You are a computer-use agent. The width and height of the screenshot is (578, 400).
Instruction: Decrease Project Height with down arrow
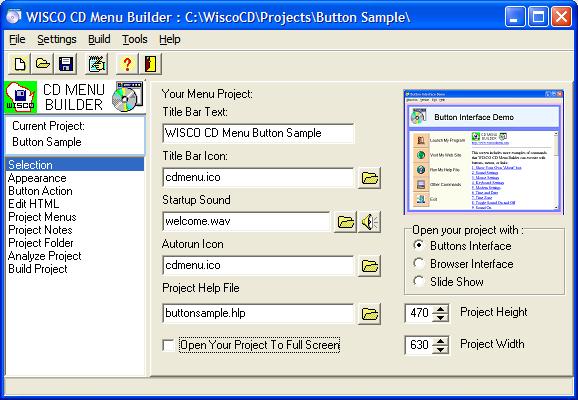coord(440,317)
